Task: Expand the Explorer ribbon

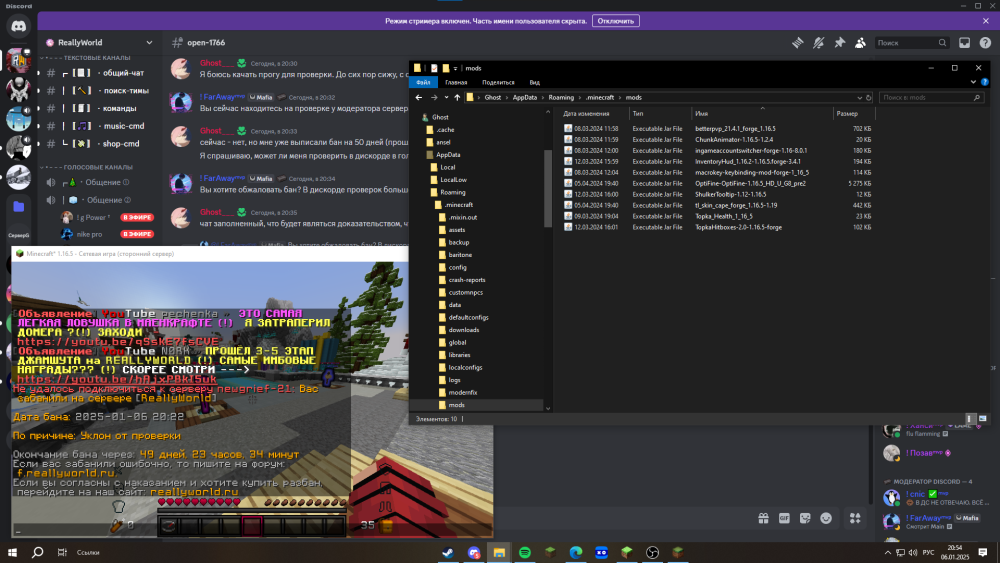Action: (x=973, y=82)
